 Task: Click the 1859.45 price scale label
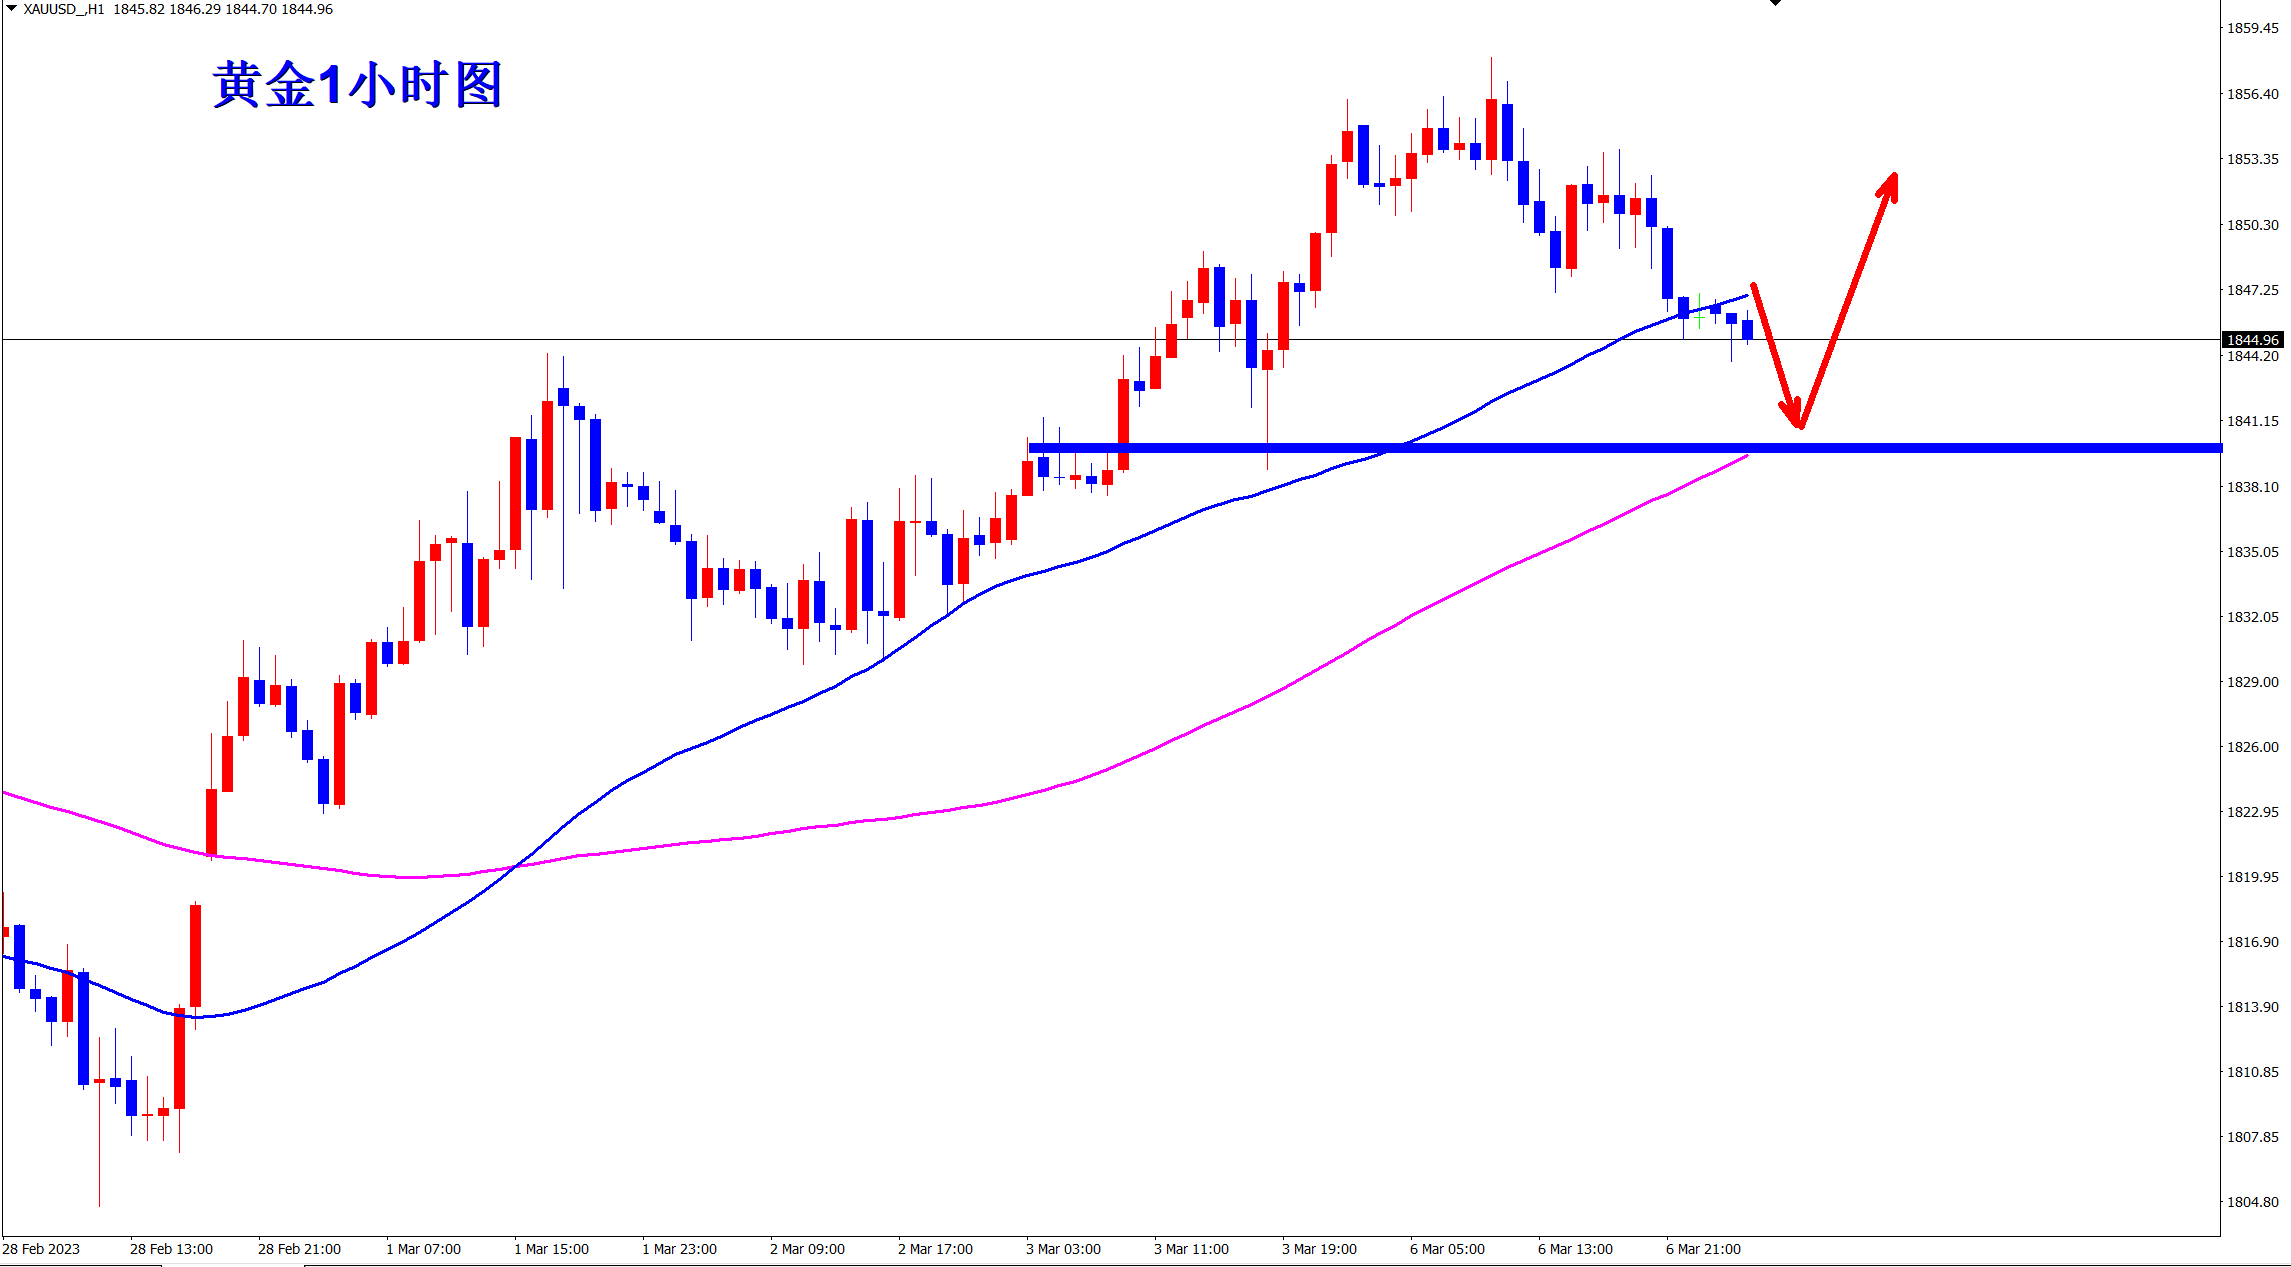(2252, 28)
